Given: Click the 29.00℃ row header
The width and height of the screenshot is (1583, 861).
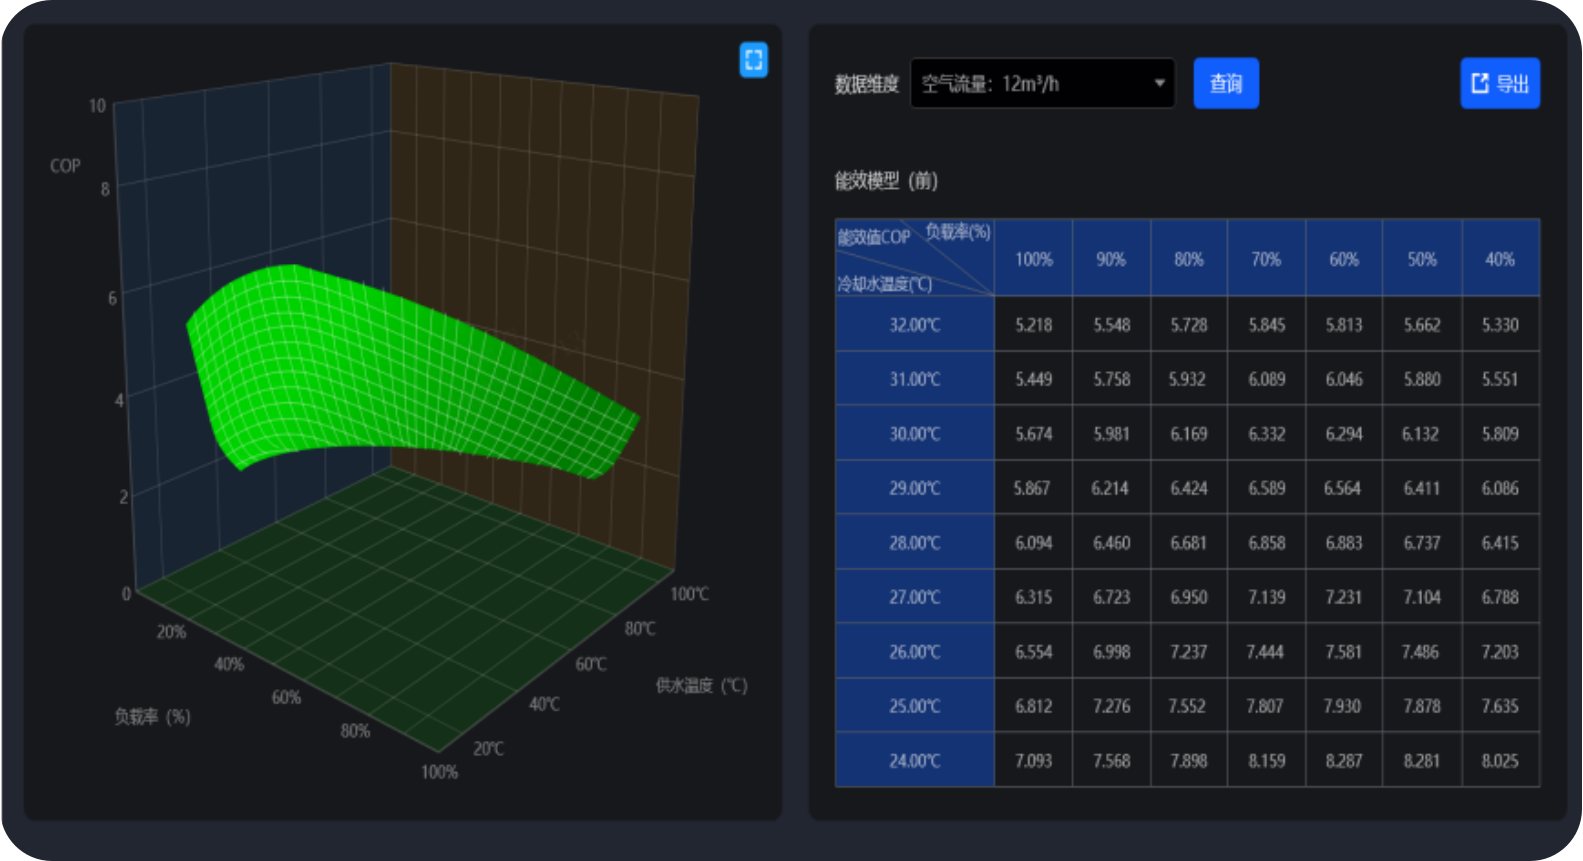Looking at the screenshot, I should (x=915, y=488).
